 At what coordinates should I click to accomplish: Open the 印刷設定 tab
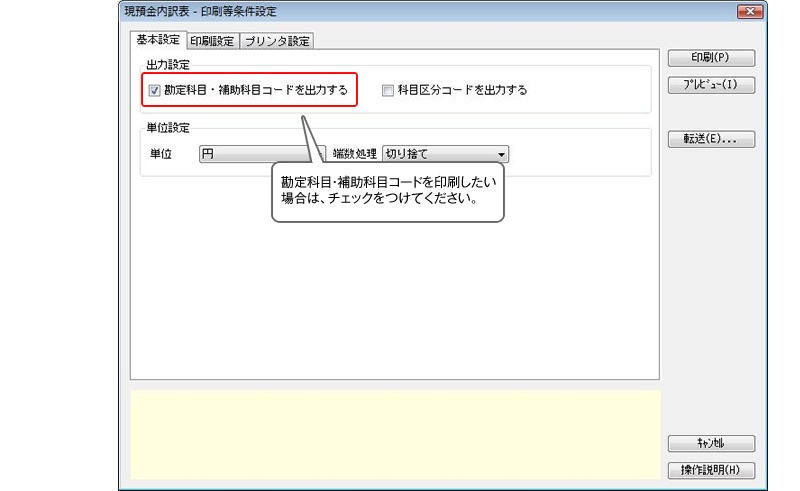[211, 41]
